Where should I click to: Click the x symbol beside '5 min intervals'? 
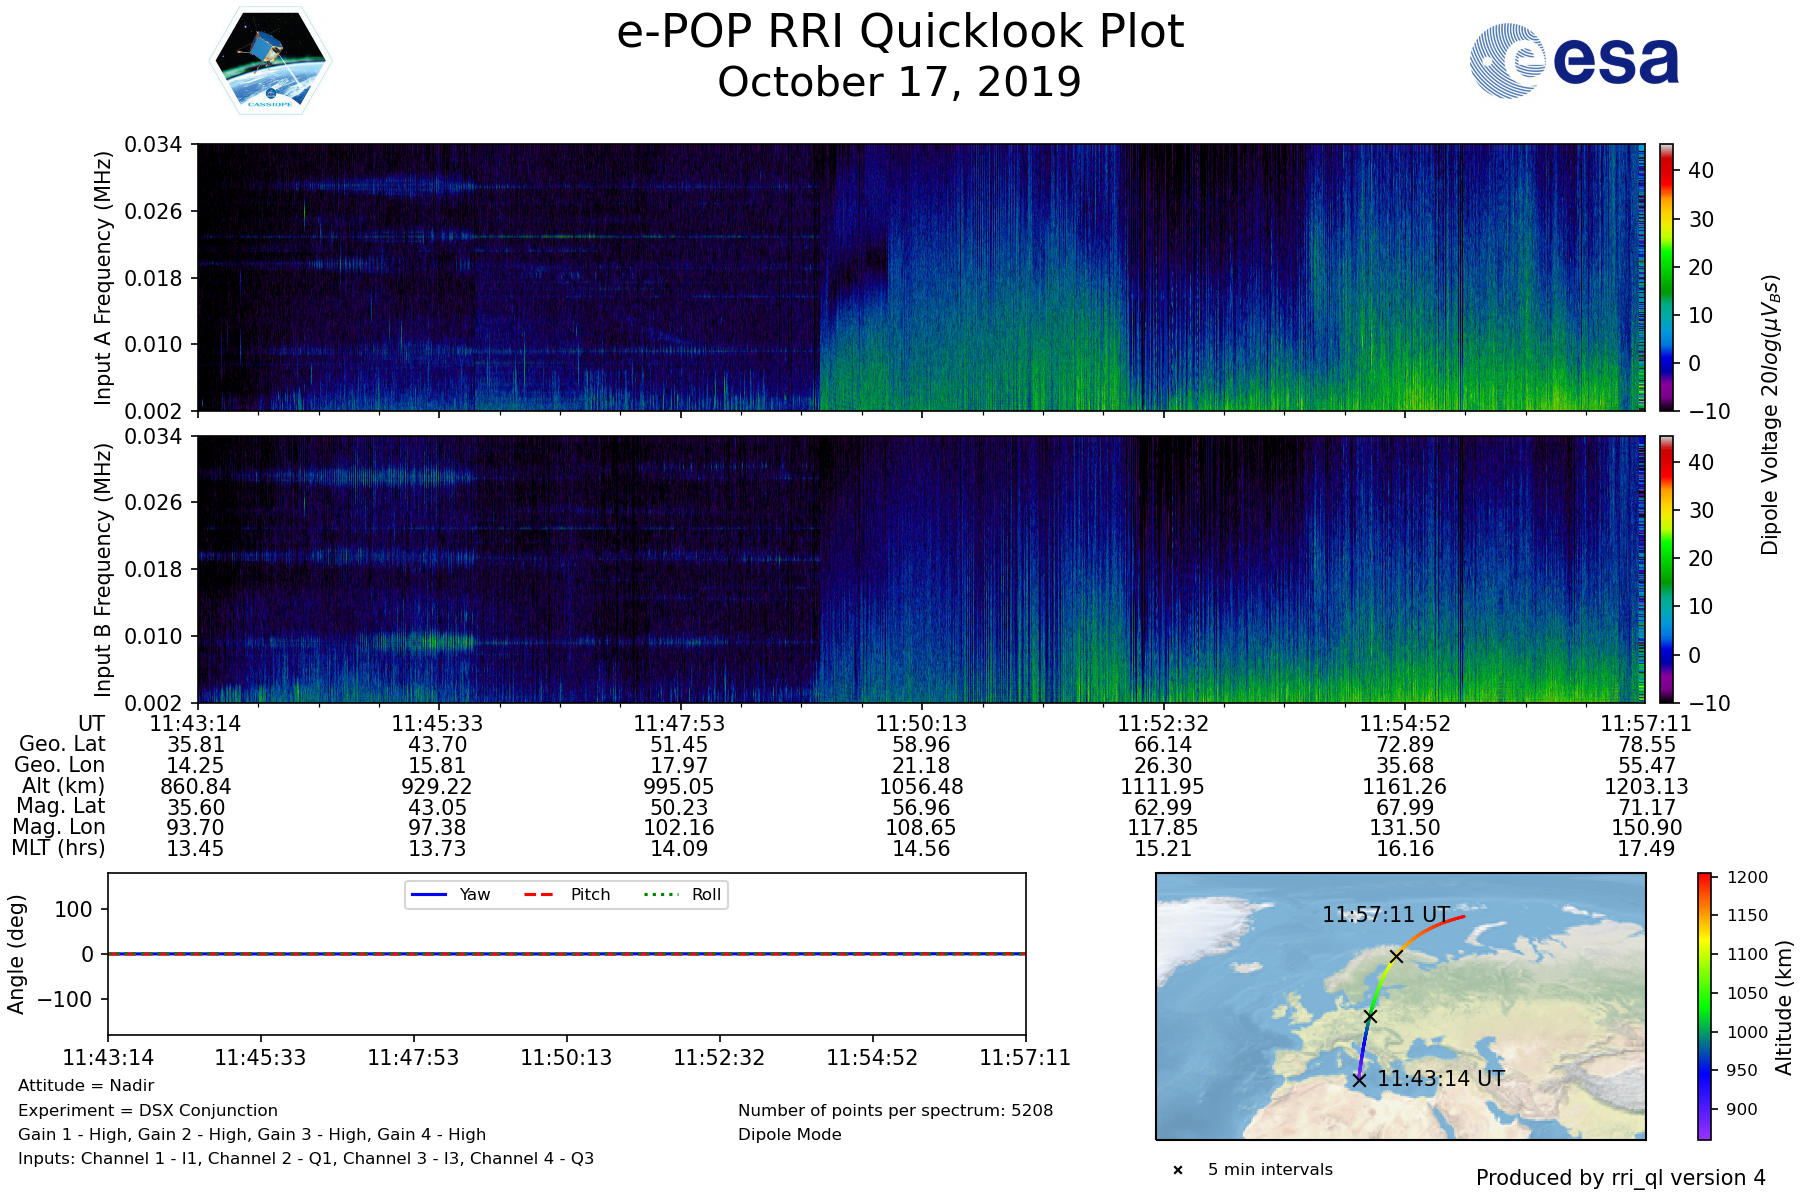[1178, 1170]
